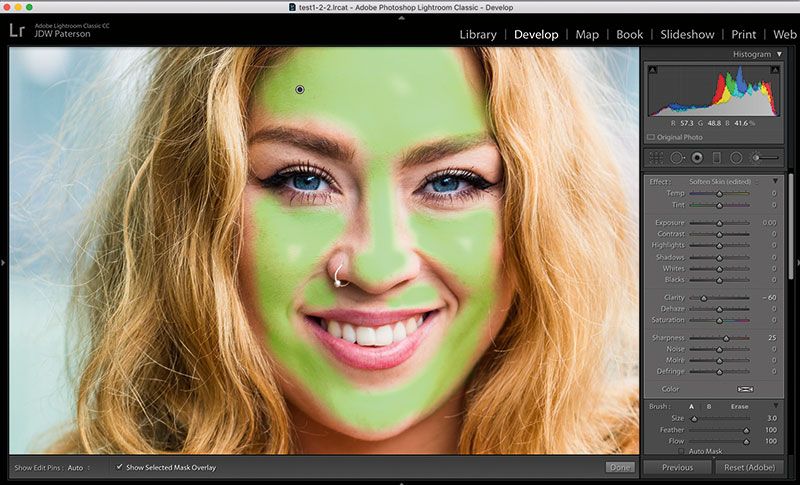Click the Shadows slider handle

pos(719,258)
